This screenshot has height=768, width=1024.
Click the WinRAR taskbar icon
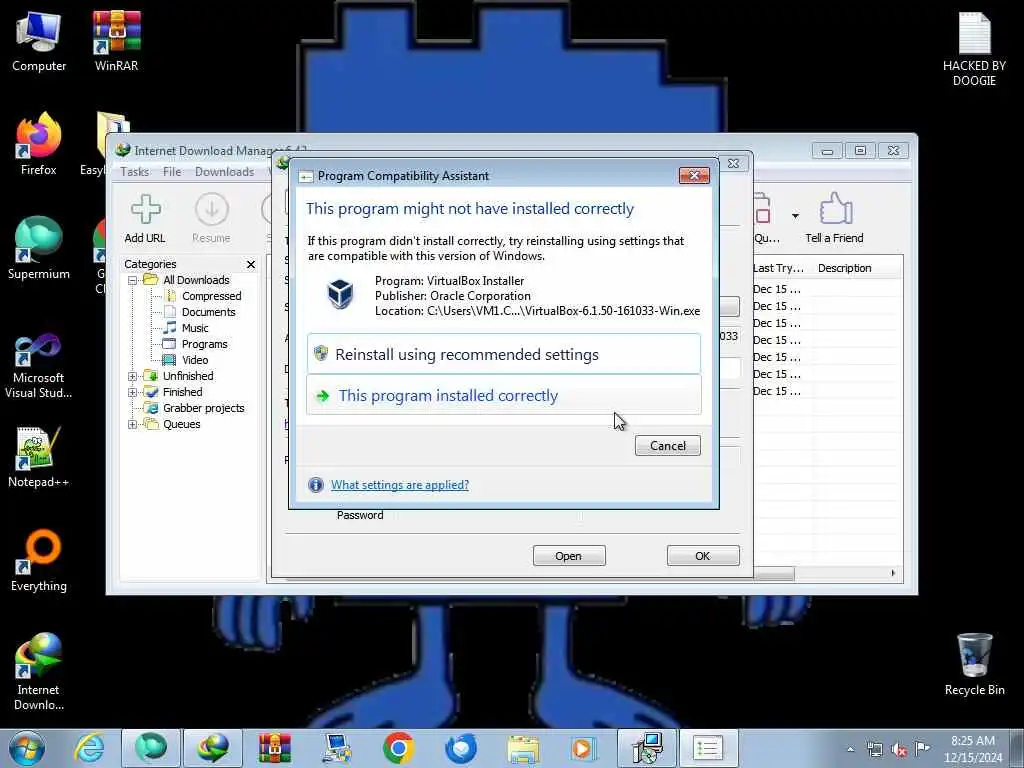tap(275, 748)
